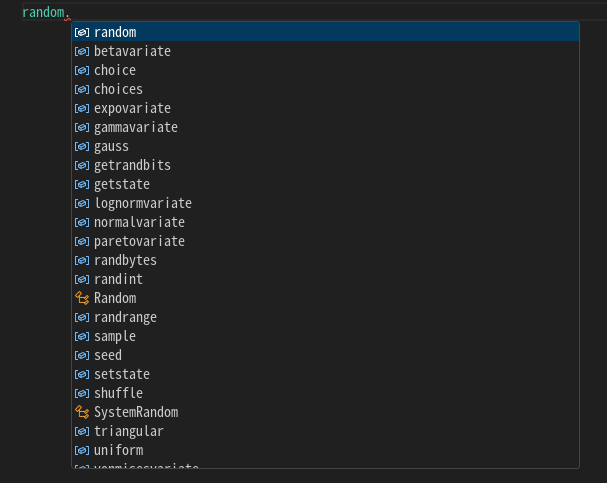
Task: Click the class icon next to SystemRandom
Action: point(82,412)
